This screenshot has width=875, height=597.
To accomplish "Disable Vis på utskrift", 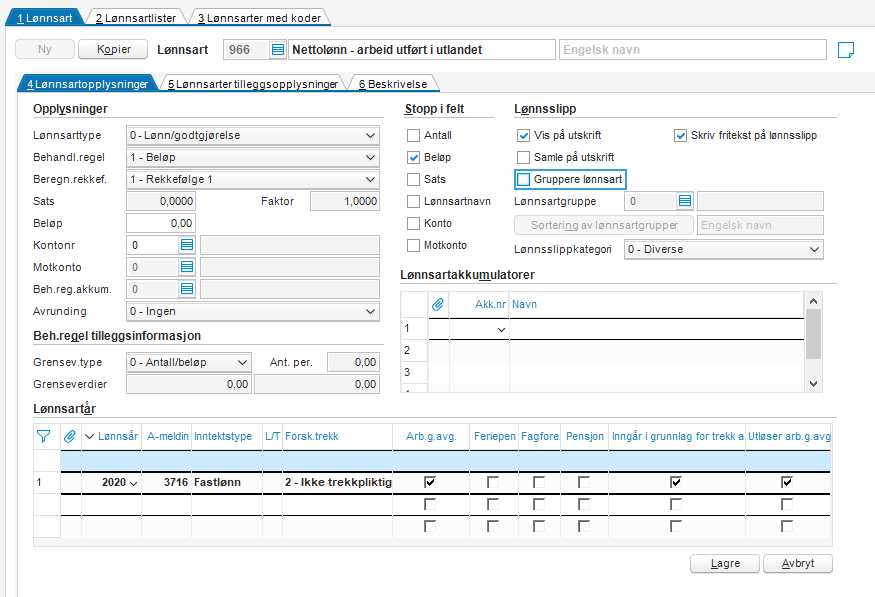I will [523, 136].
